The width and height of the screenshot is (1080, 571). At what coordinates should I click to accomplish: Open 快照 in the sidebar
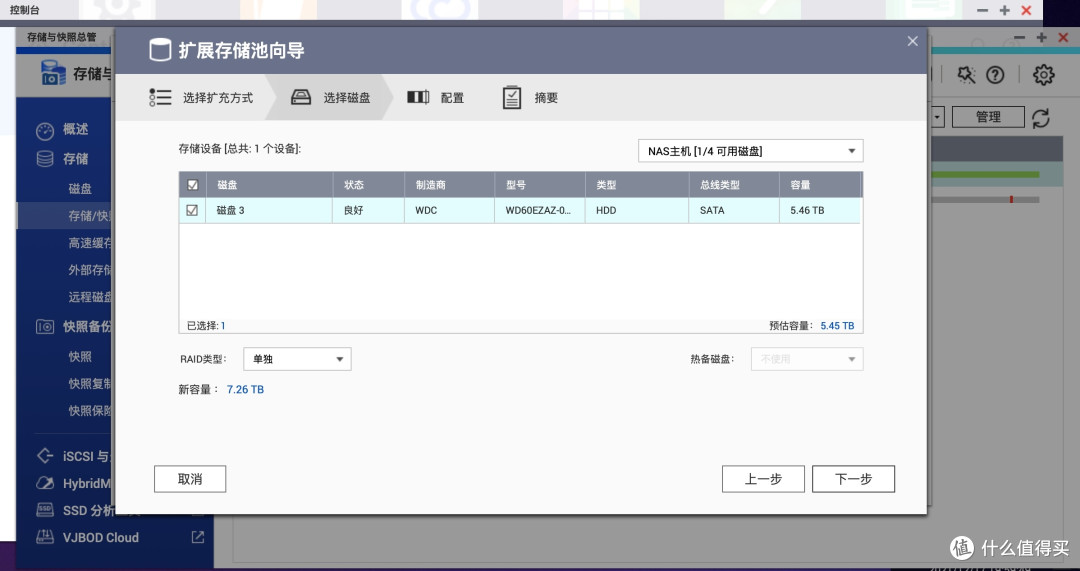pyautogui.click(x=80, y=356)
